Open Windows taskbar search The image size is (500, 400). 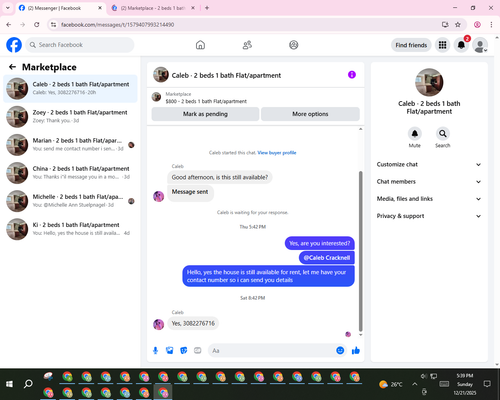pyautogui.click(x=28, y=384)
